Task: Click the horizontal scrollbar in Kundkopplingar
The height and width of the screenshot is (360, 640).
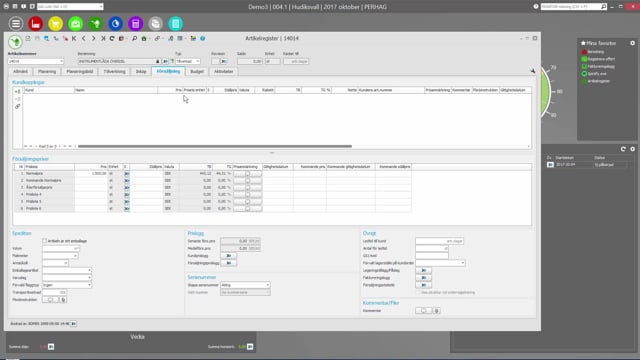Action: click(x=215, y=146)
